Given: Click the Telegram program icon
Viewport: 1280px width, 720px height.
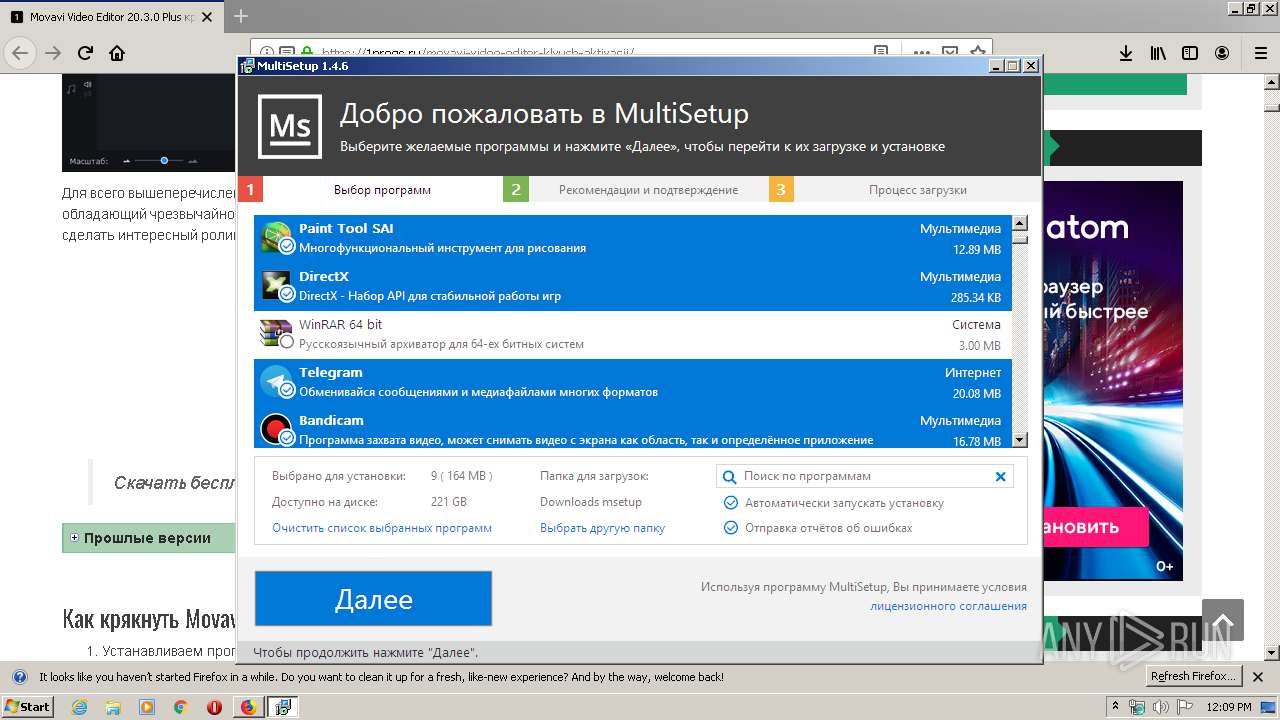Looking at the screenshot, I should [x=276, y=382].
